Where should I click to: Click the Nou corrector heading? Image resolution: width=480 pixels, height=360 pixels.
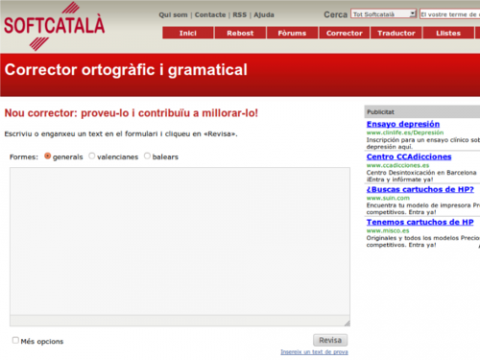click(x=131, y=113)
